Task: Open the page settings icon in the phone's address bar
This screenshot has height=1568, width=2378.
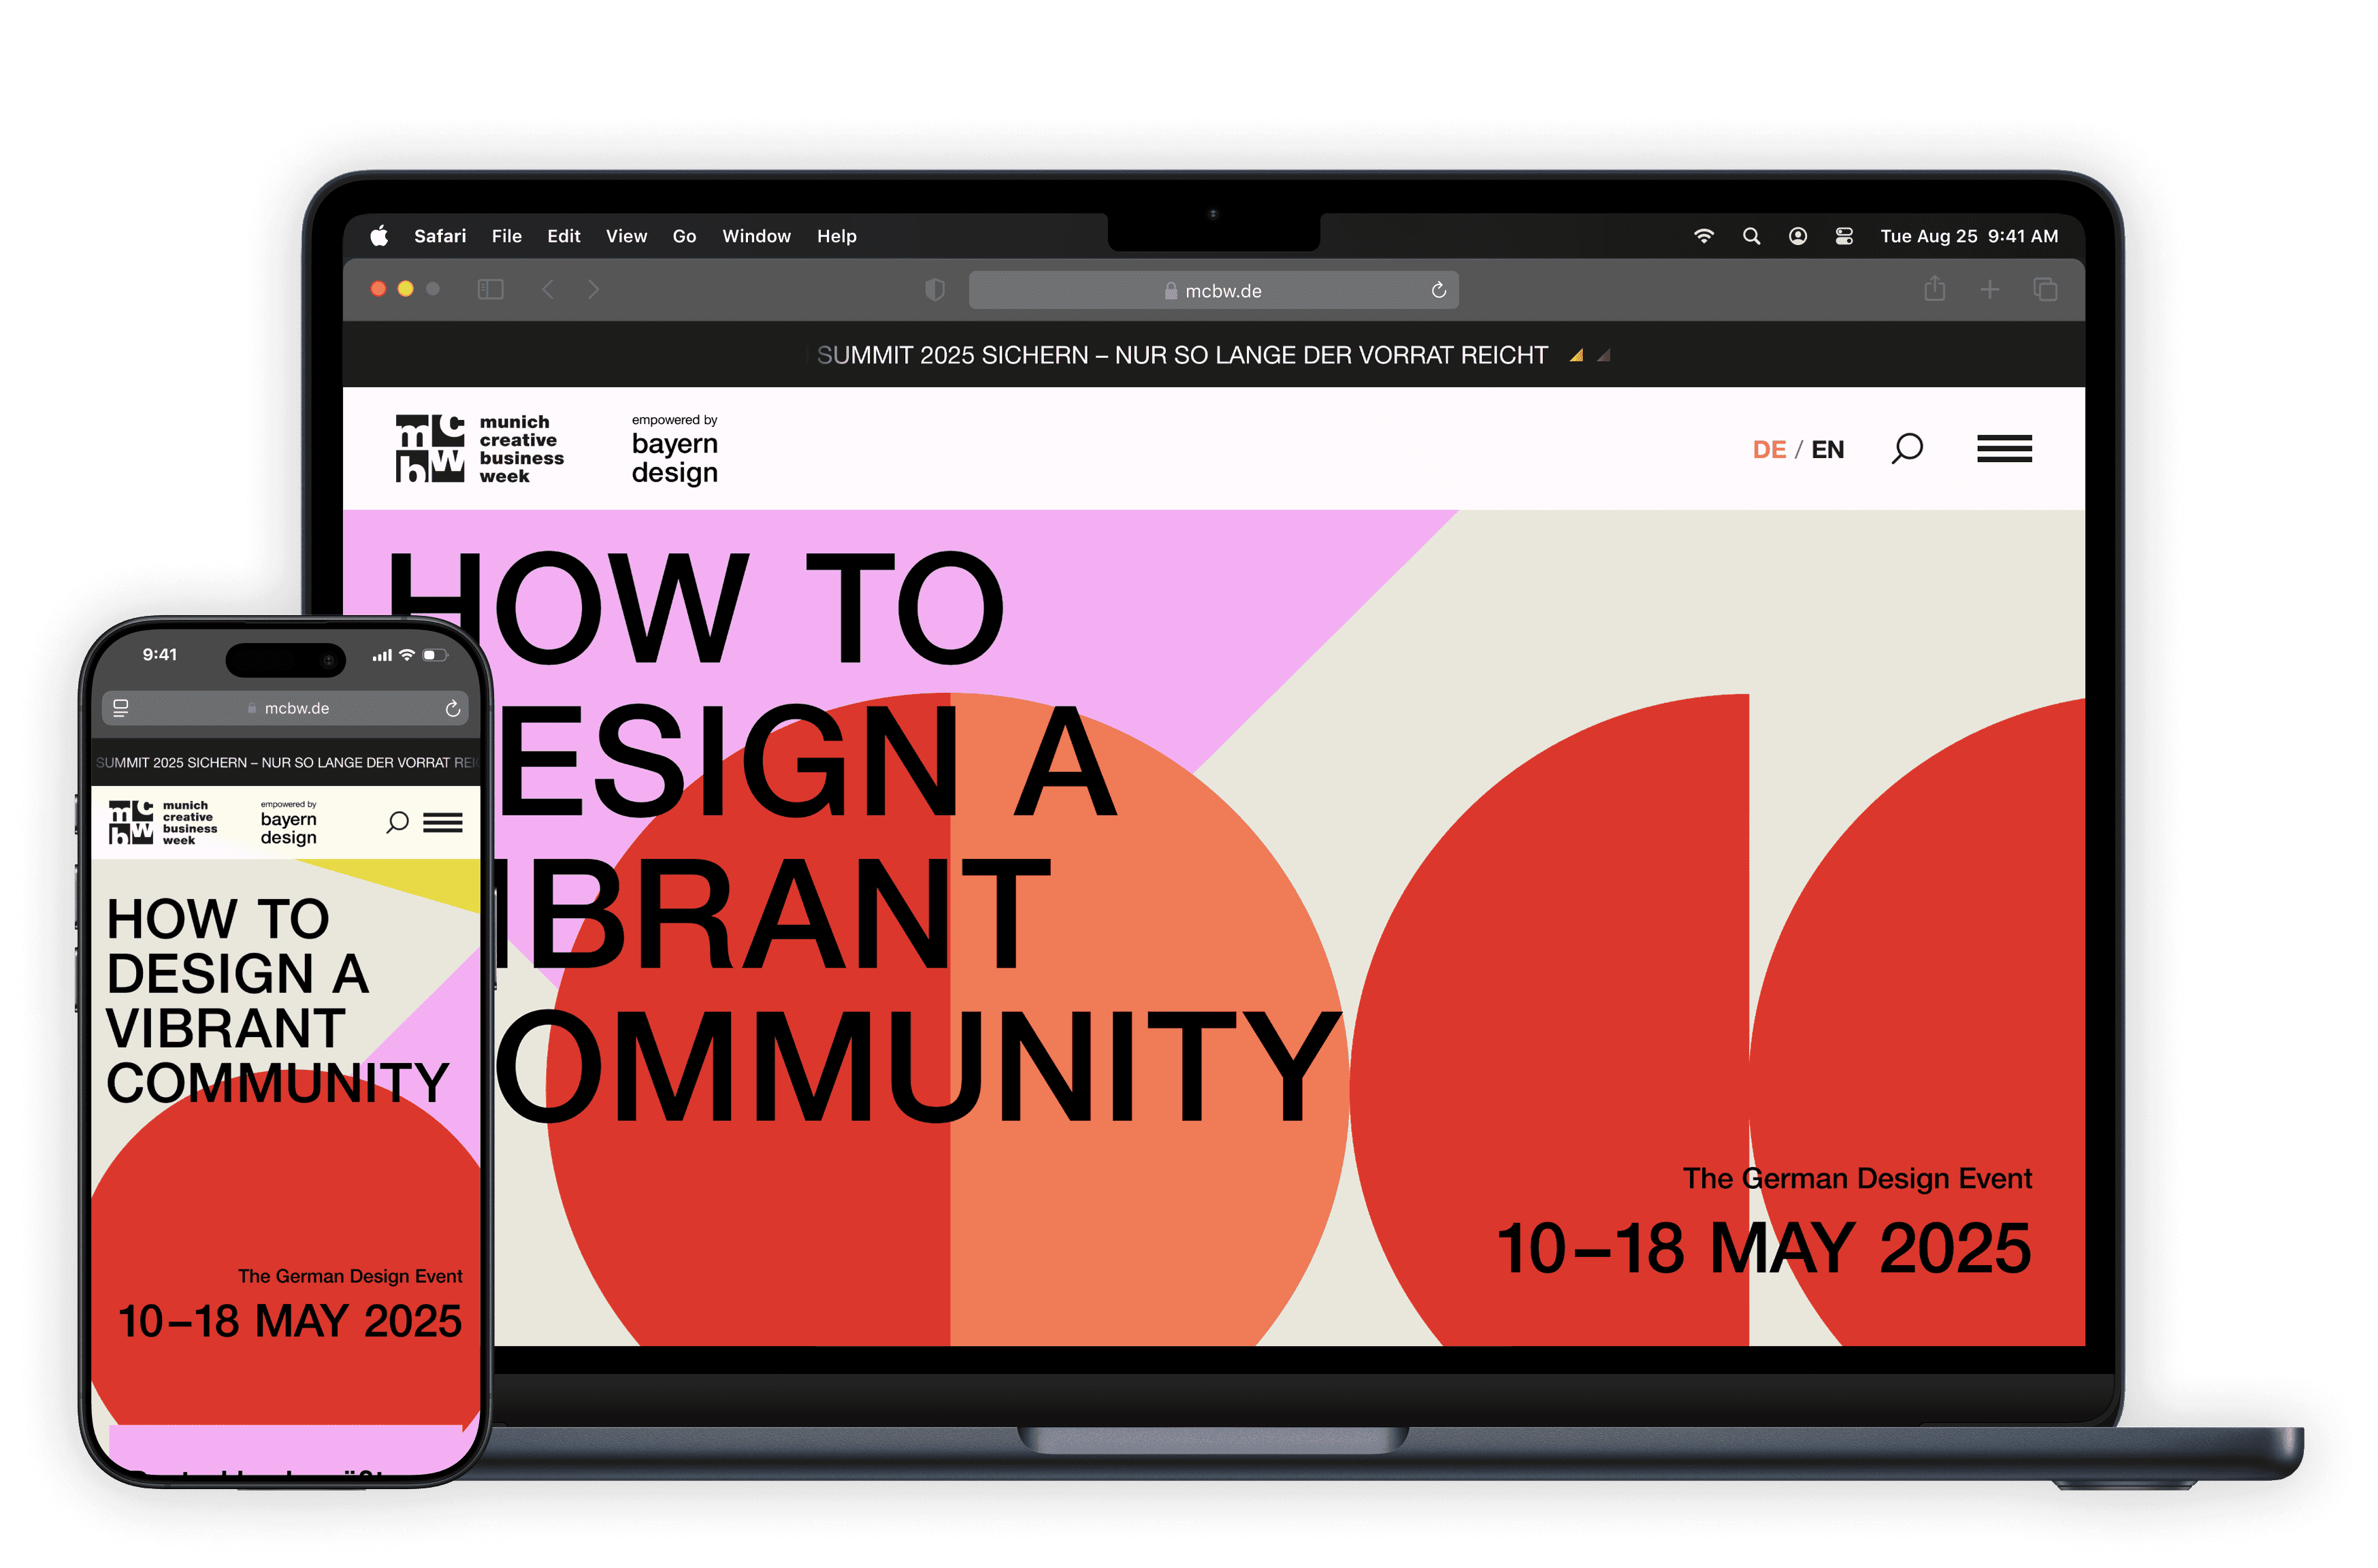Action: click(x=121, y=708)
